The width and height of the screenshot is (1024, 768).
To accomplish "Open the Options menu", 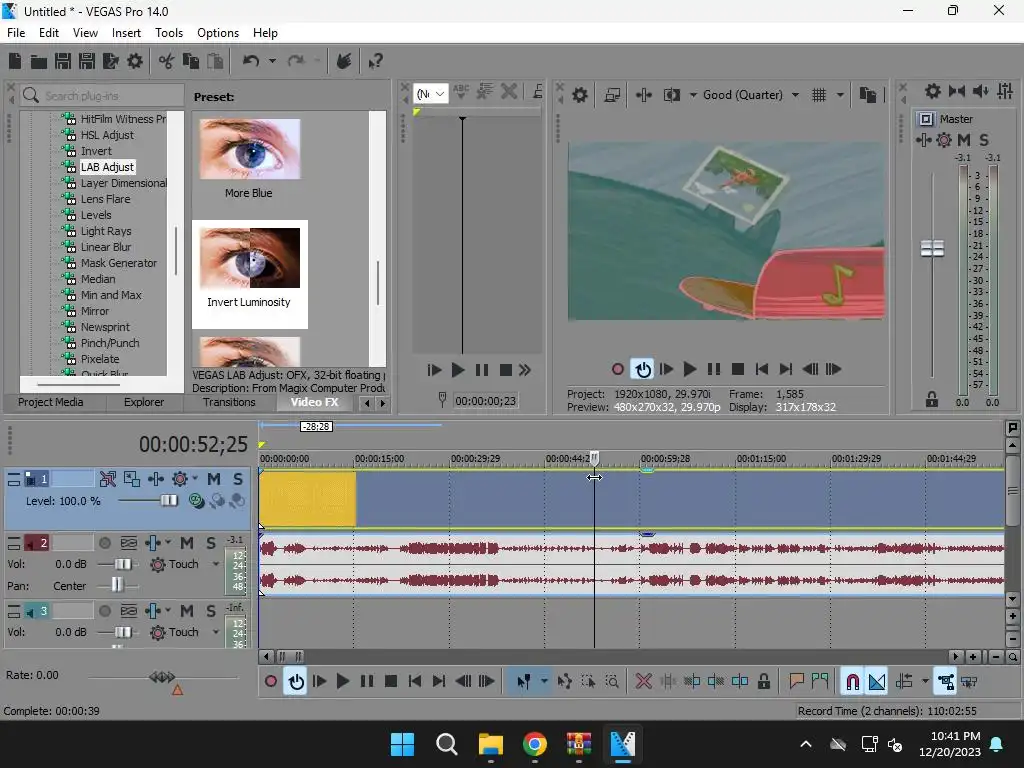I will [x=218, y=33].
